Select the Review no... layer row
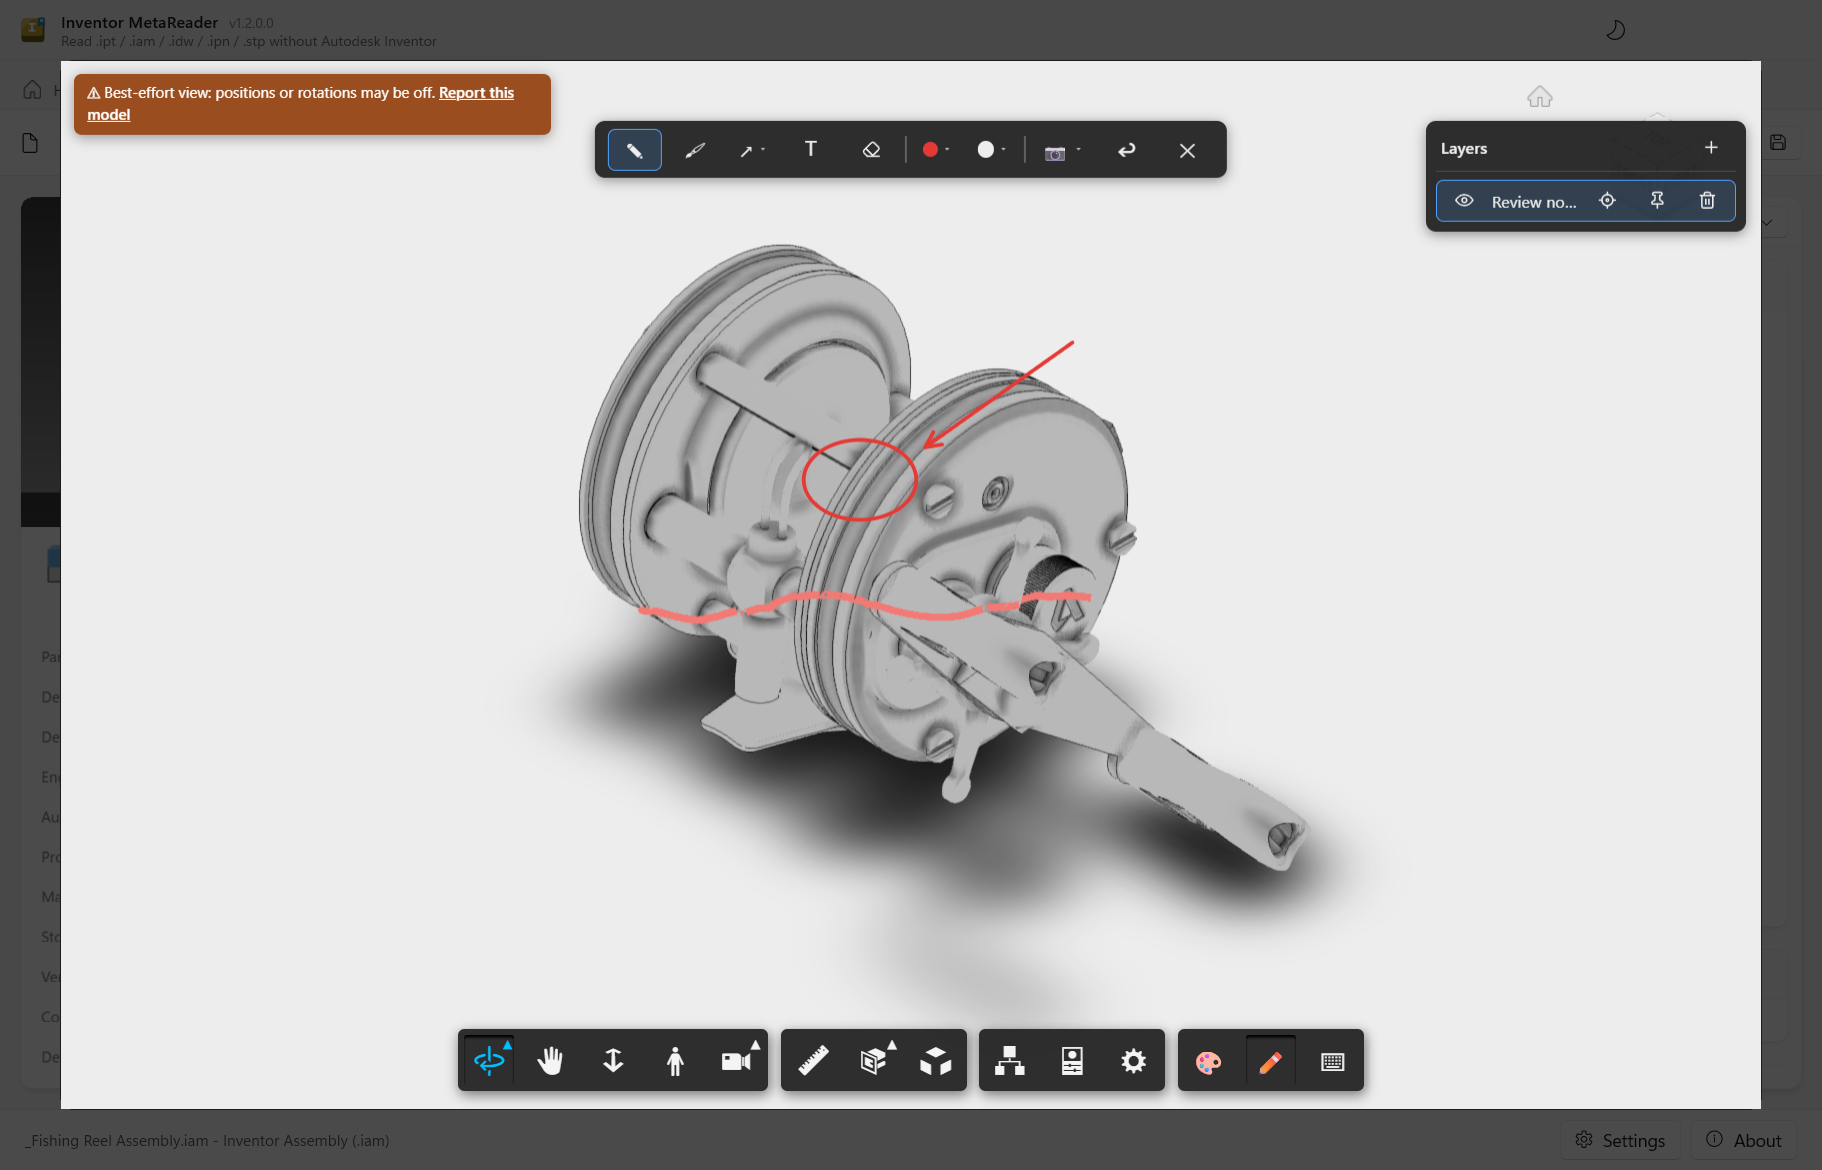This screenshot has width=1822, height=1170. click(1585, 201)
